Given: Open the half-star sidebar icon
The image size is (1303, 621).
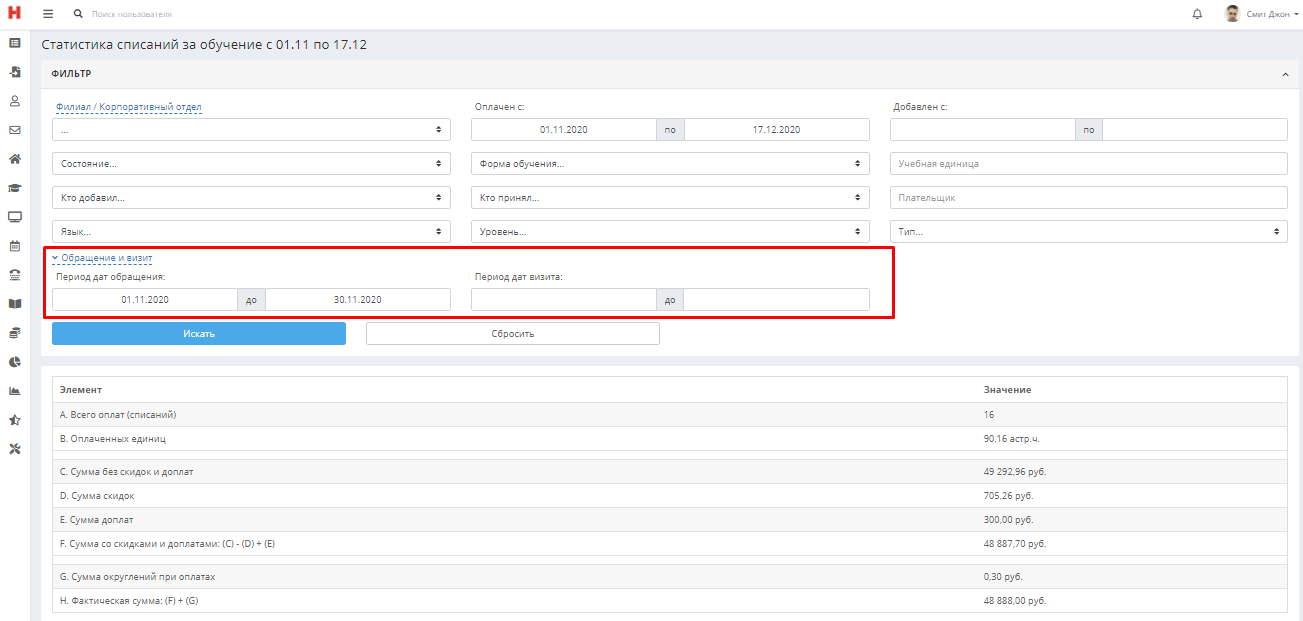Looking at the screenshot, I should pos(15,420).
